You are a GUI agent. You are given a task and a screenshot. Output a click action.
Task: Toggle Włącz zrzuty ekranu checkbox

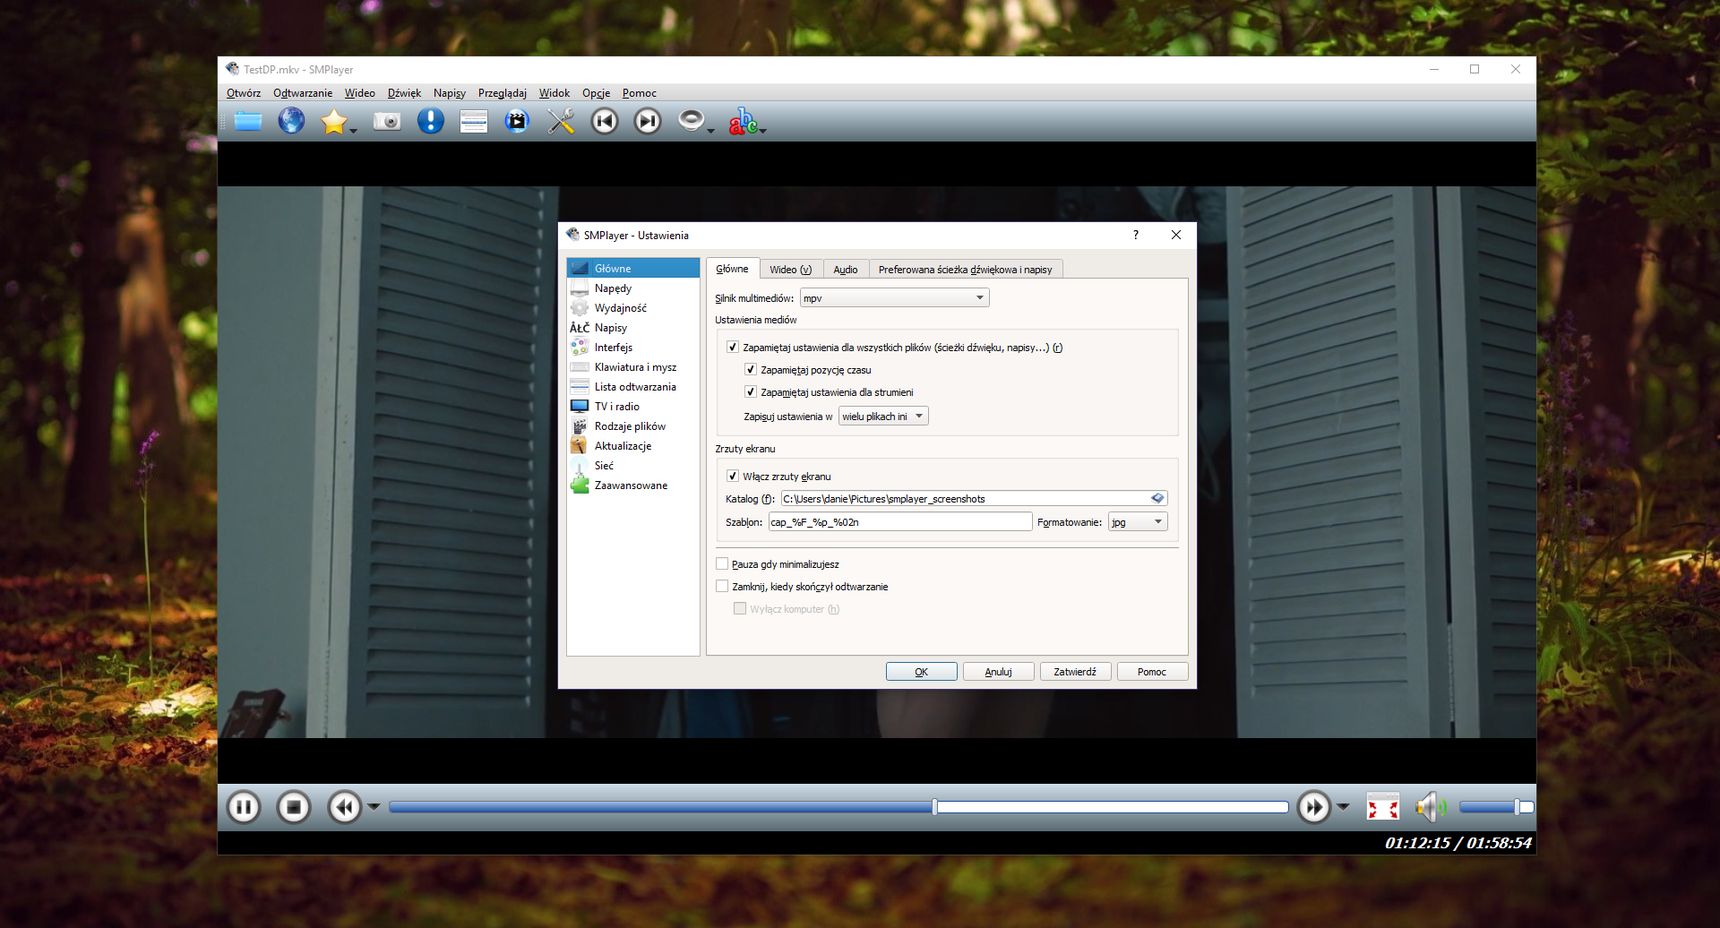pyautogui.click(x=732, y=476)
